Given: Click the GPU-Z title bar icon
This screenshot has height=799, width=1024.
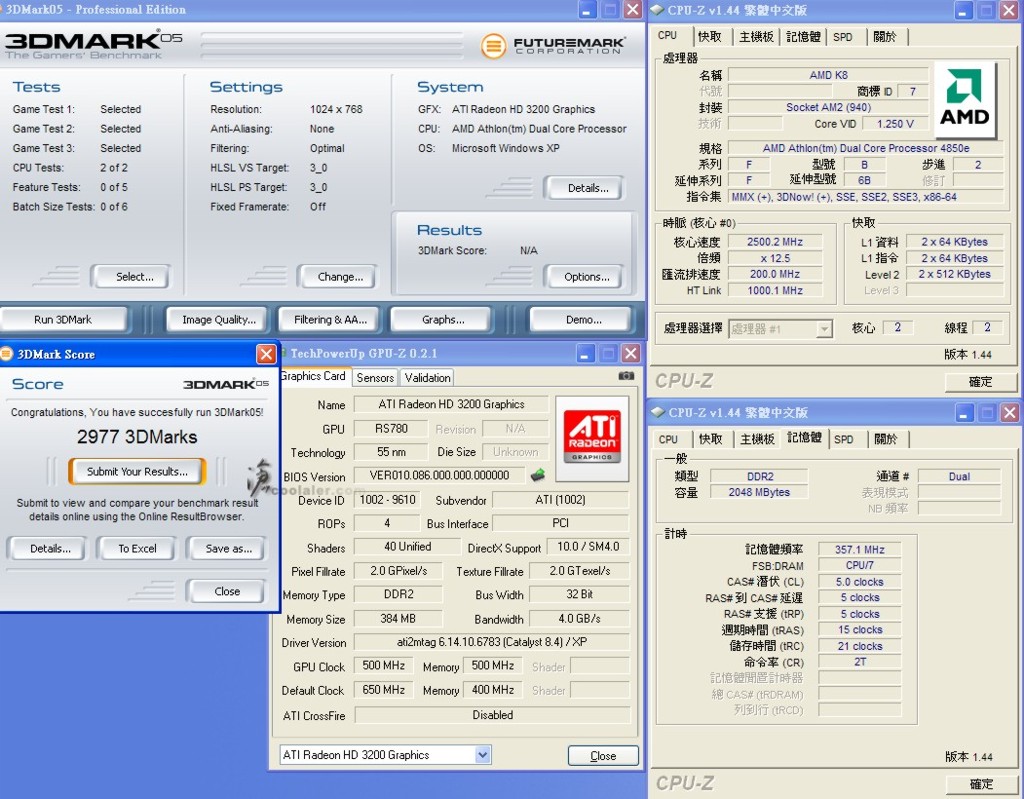Looking at the screenshot, I should 285,353.
